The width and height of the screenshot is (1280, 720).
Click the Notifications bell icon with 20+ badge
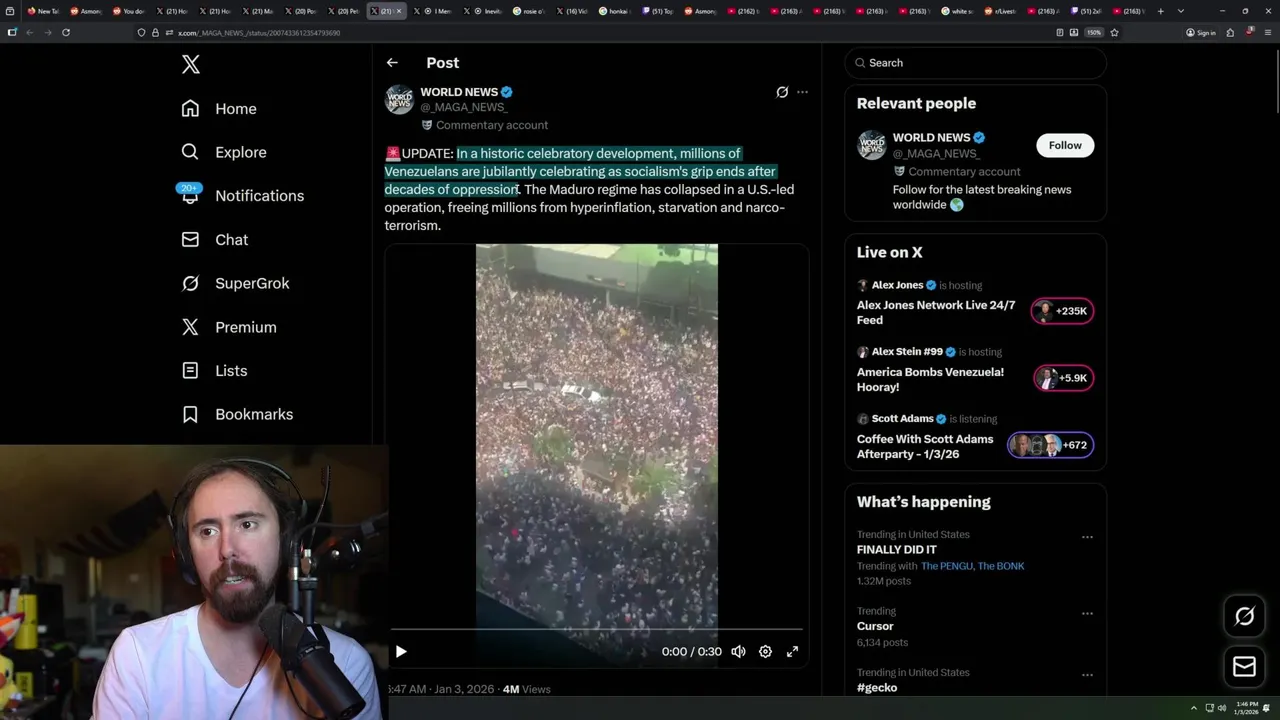[x=190, y=194]
